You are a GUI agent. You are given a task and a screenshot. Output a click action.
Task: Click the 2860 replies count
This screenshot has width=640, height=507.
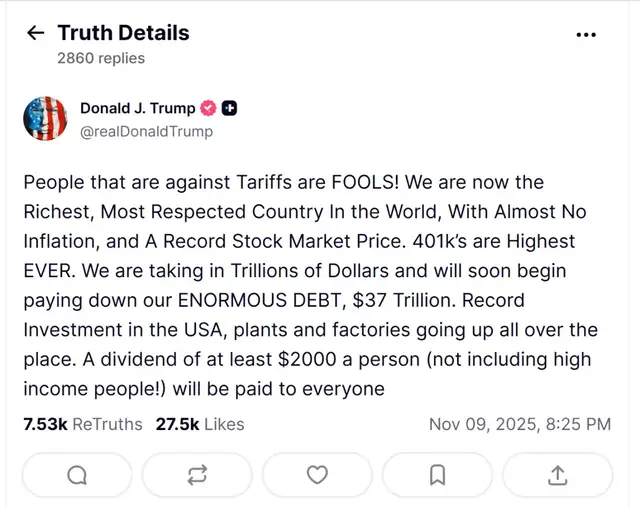coord(101,58)
